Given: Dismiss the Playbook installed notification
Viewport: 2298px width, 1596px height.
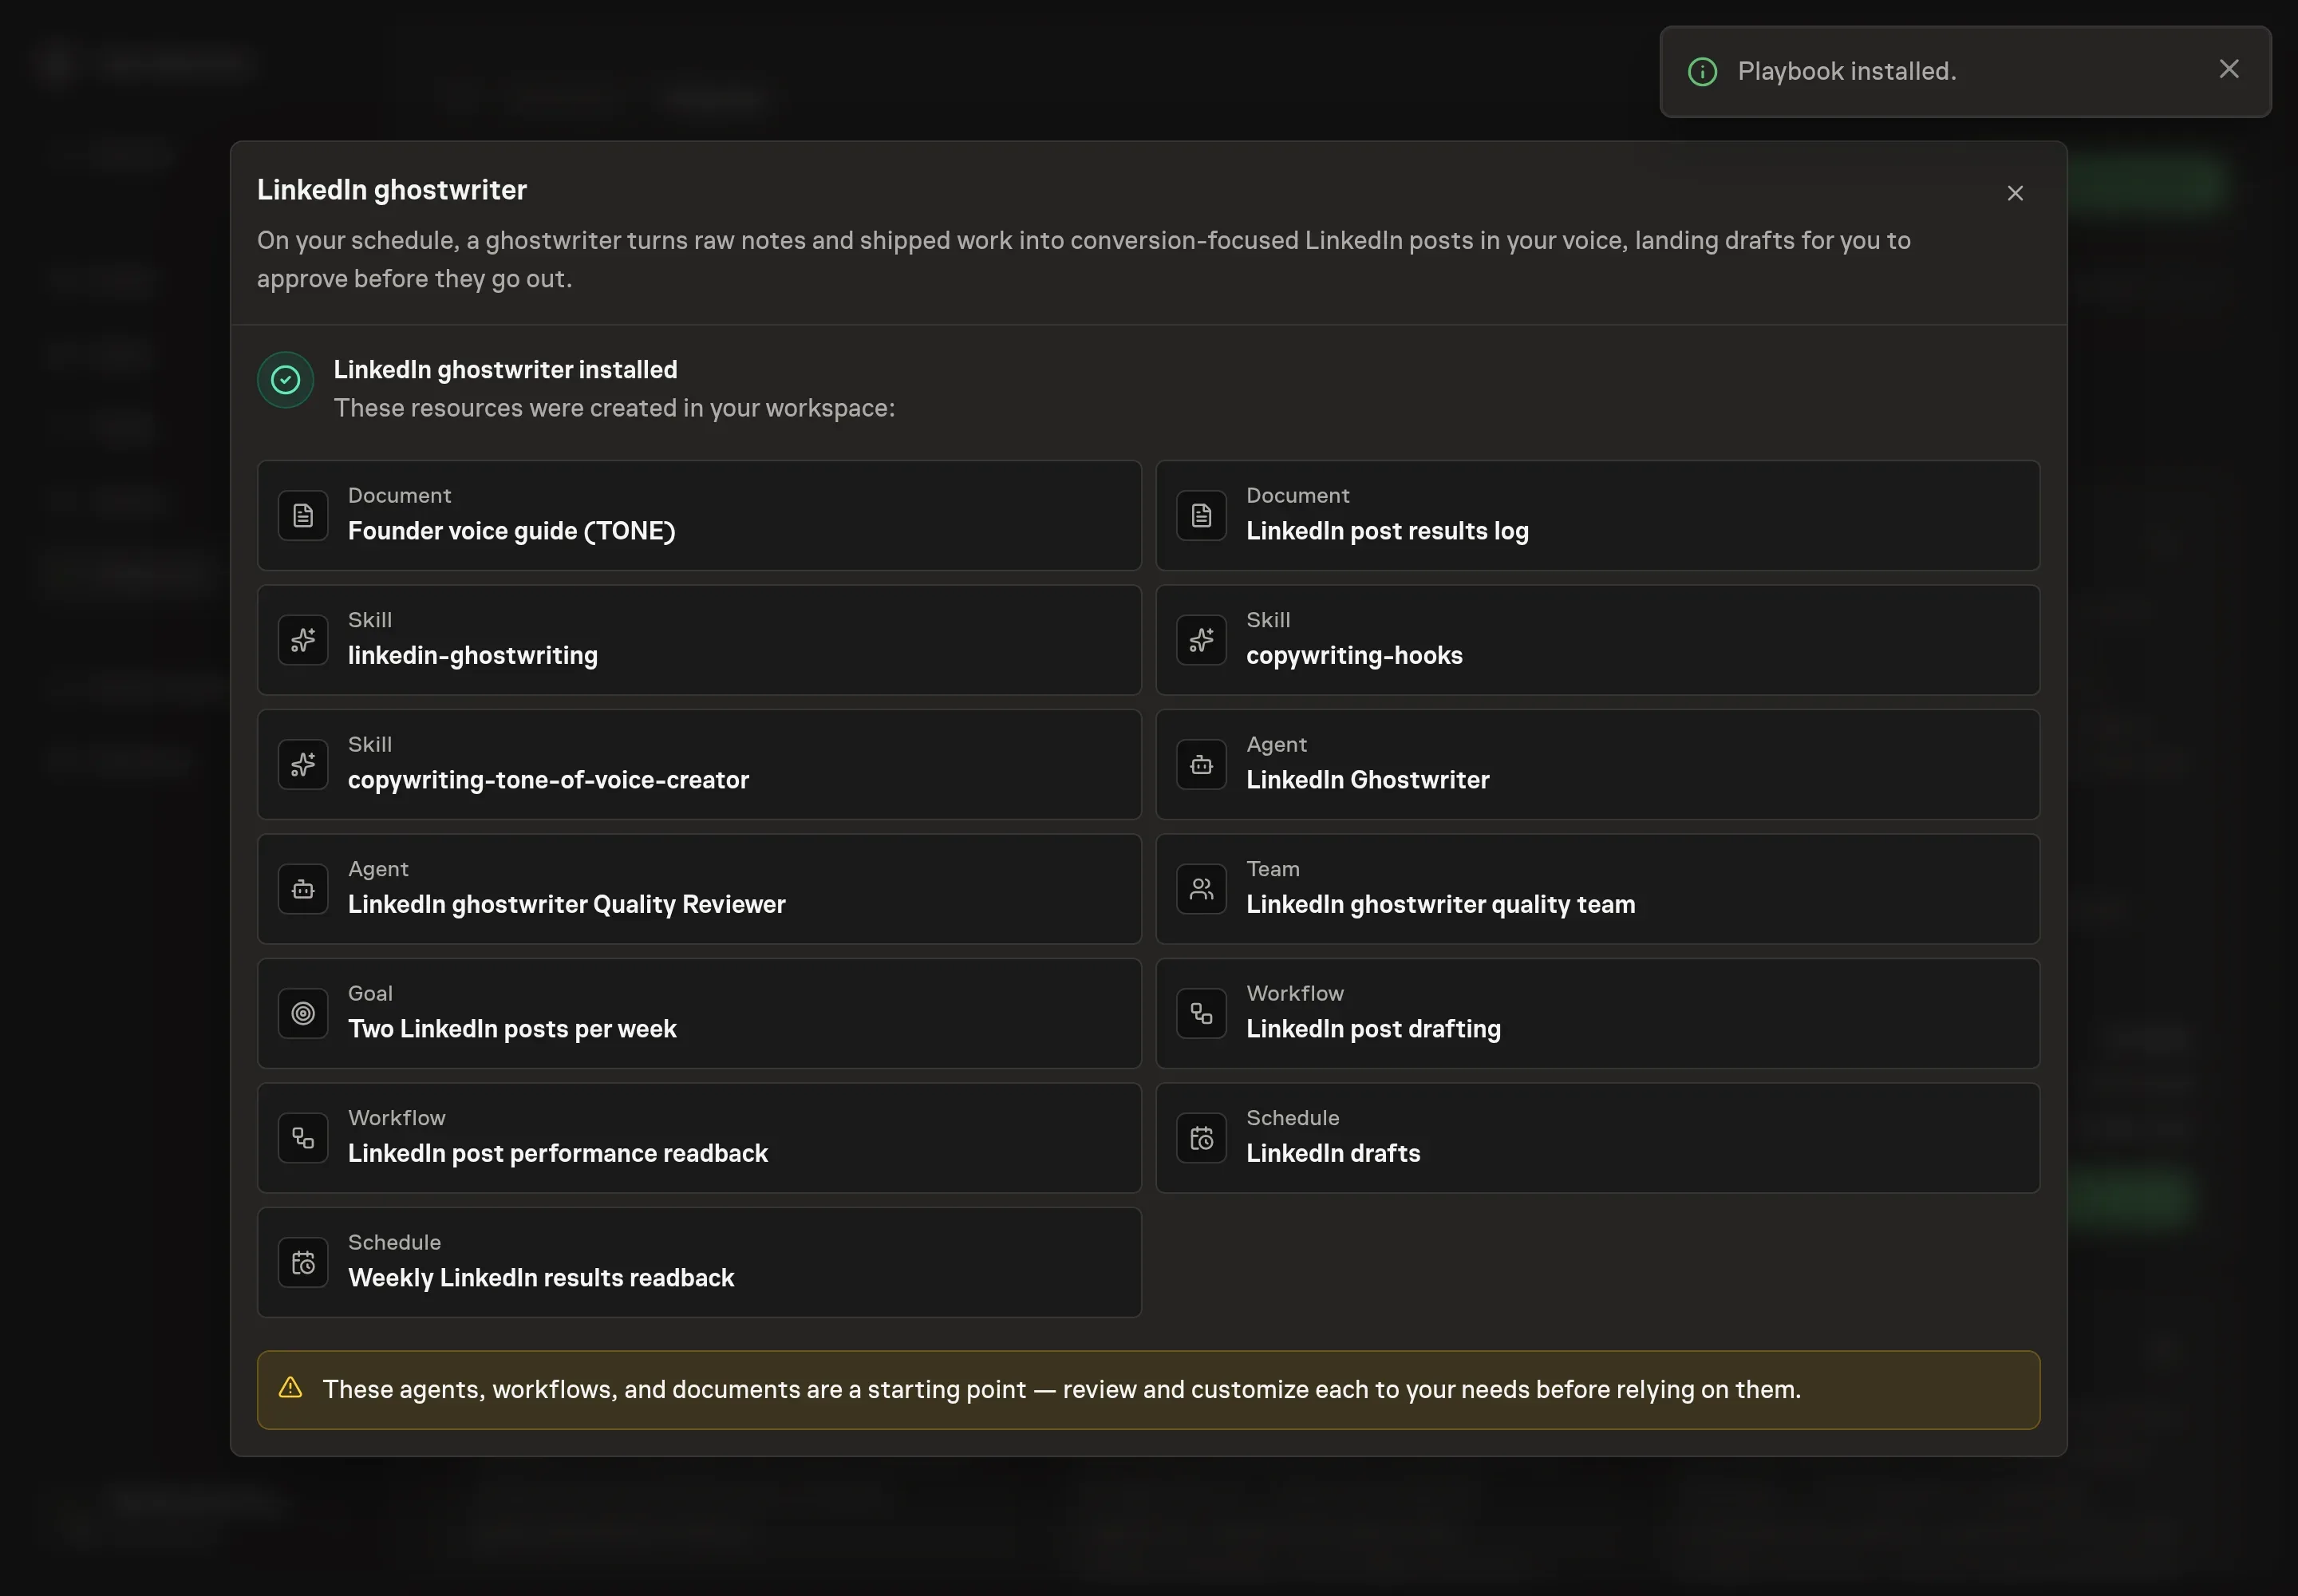Looking at the screenshot, I should point(2229,69).
